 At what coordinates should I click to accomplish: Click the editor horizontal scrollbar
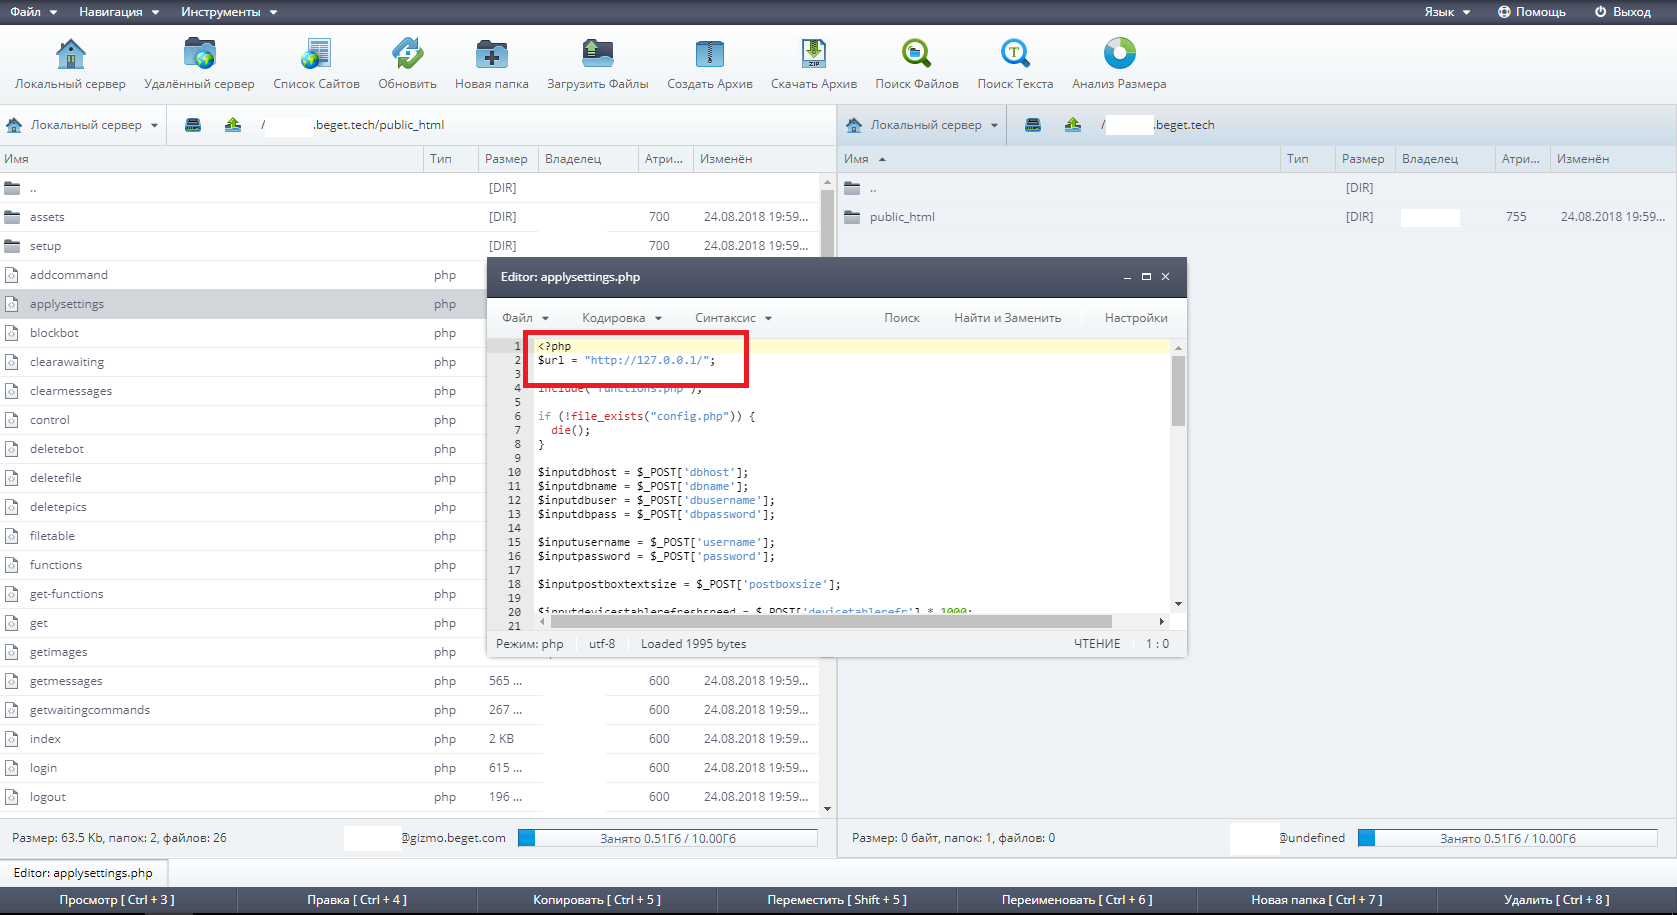830,622
